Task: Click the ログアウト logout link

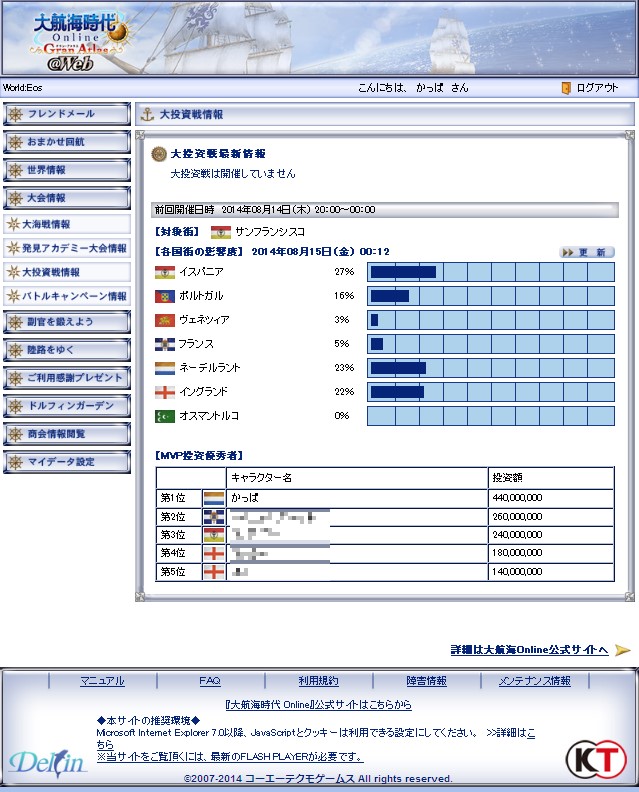Action: point(597,88)
